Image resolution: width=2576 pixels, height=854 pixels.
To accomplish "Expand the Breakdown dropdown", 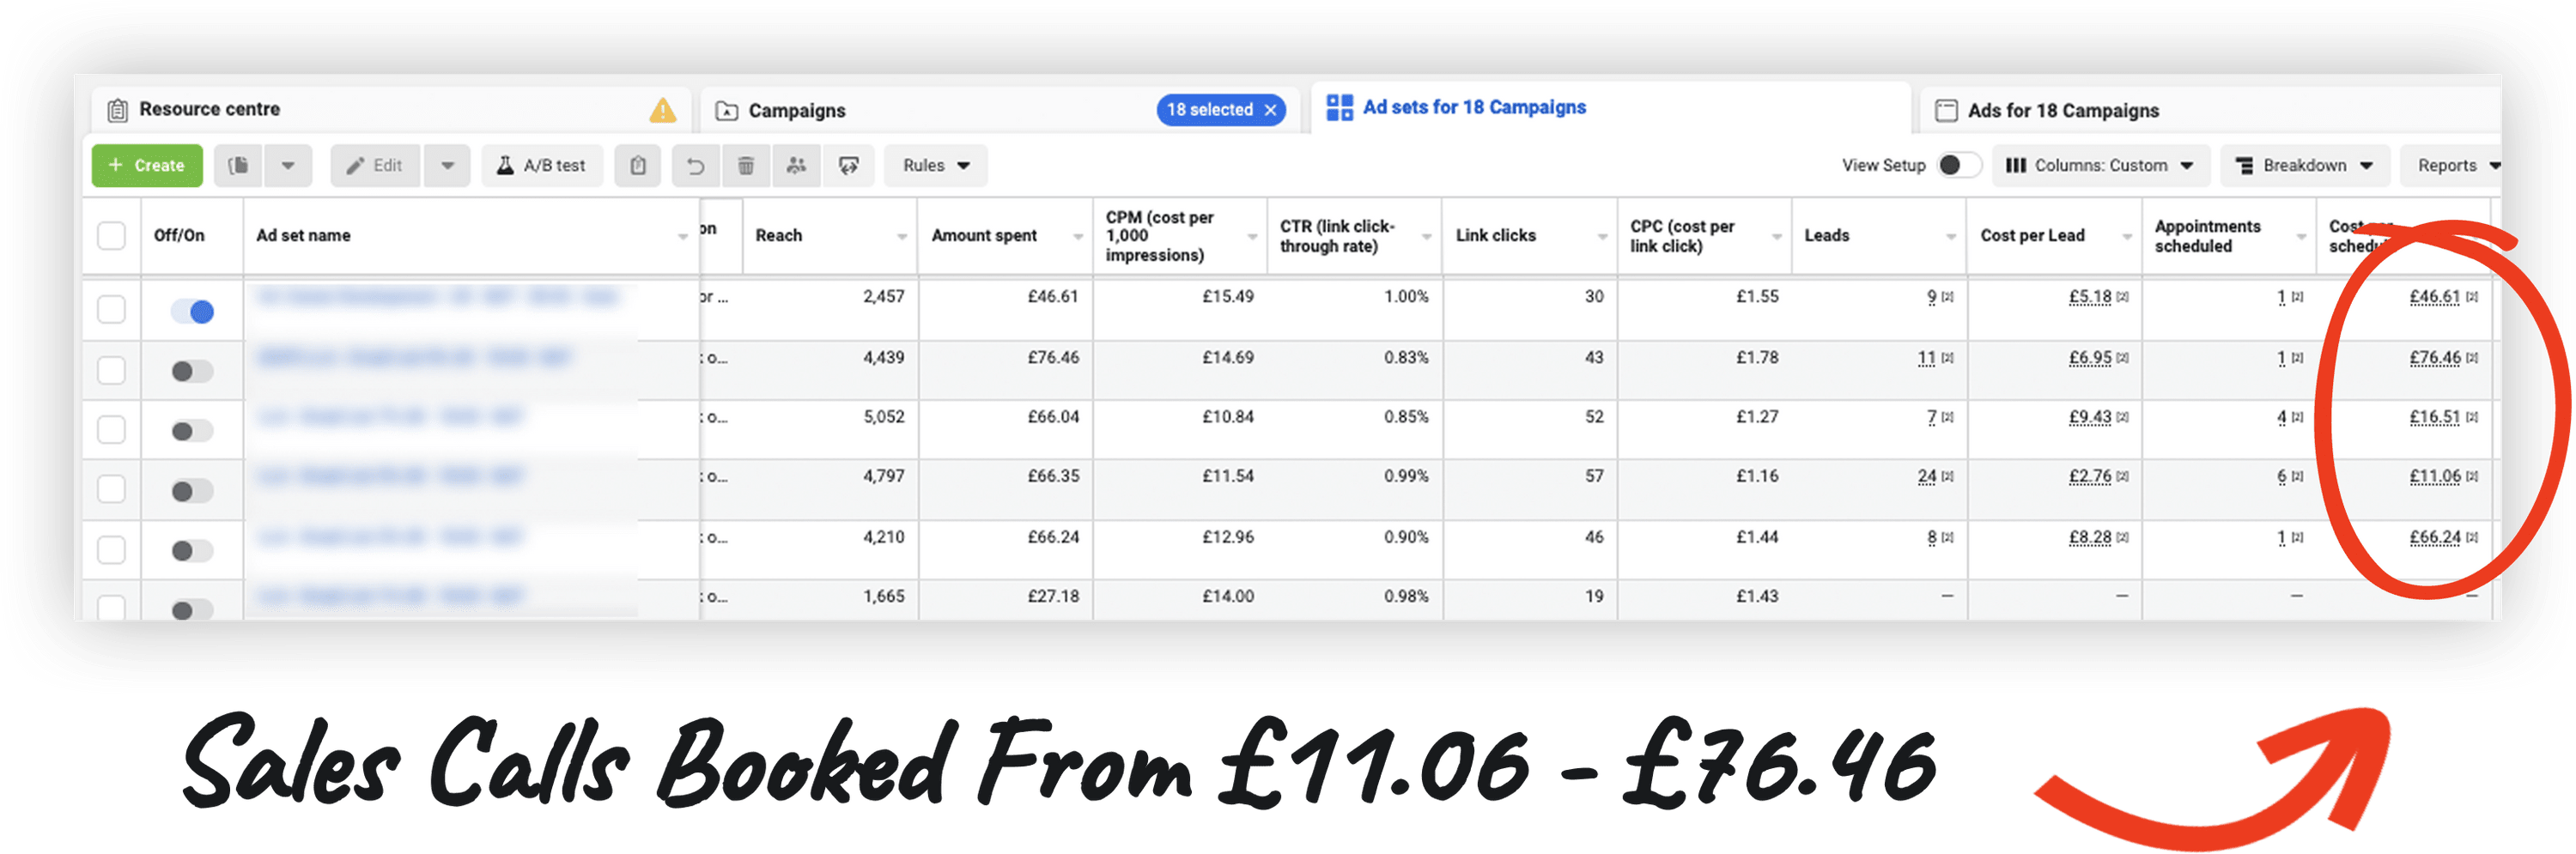I will tap(2304, 166).
